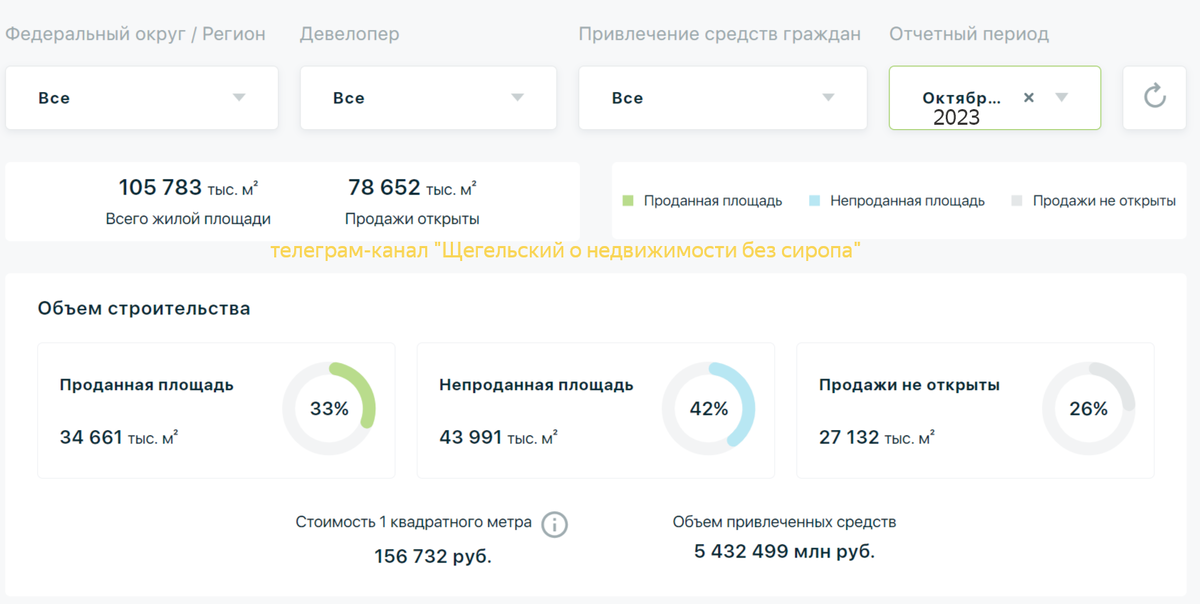This screenshot has width=1200, height=604.
Task: Click the Стоимость 1 квадратного метра label
Action: tap(415, 522)
